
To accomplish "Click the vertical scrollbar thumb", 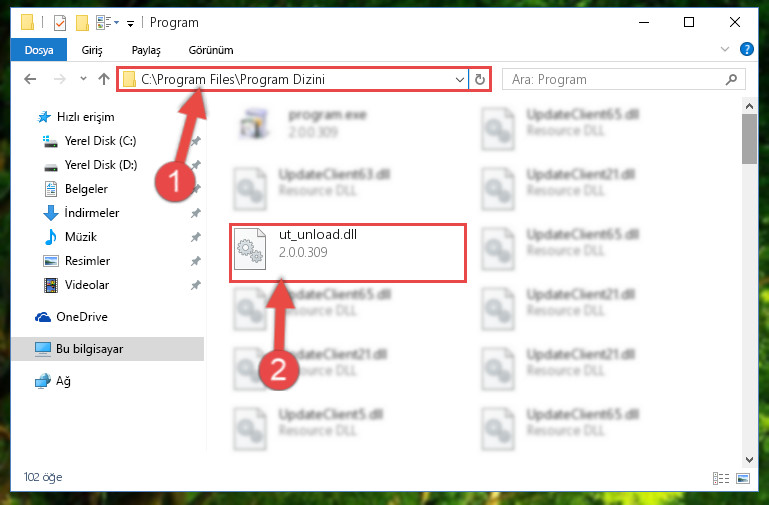I will (749, 139).
